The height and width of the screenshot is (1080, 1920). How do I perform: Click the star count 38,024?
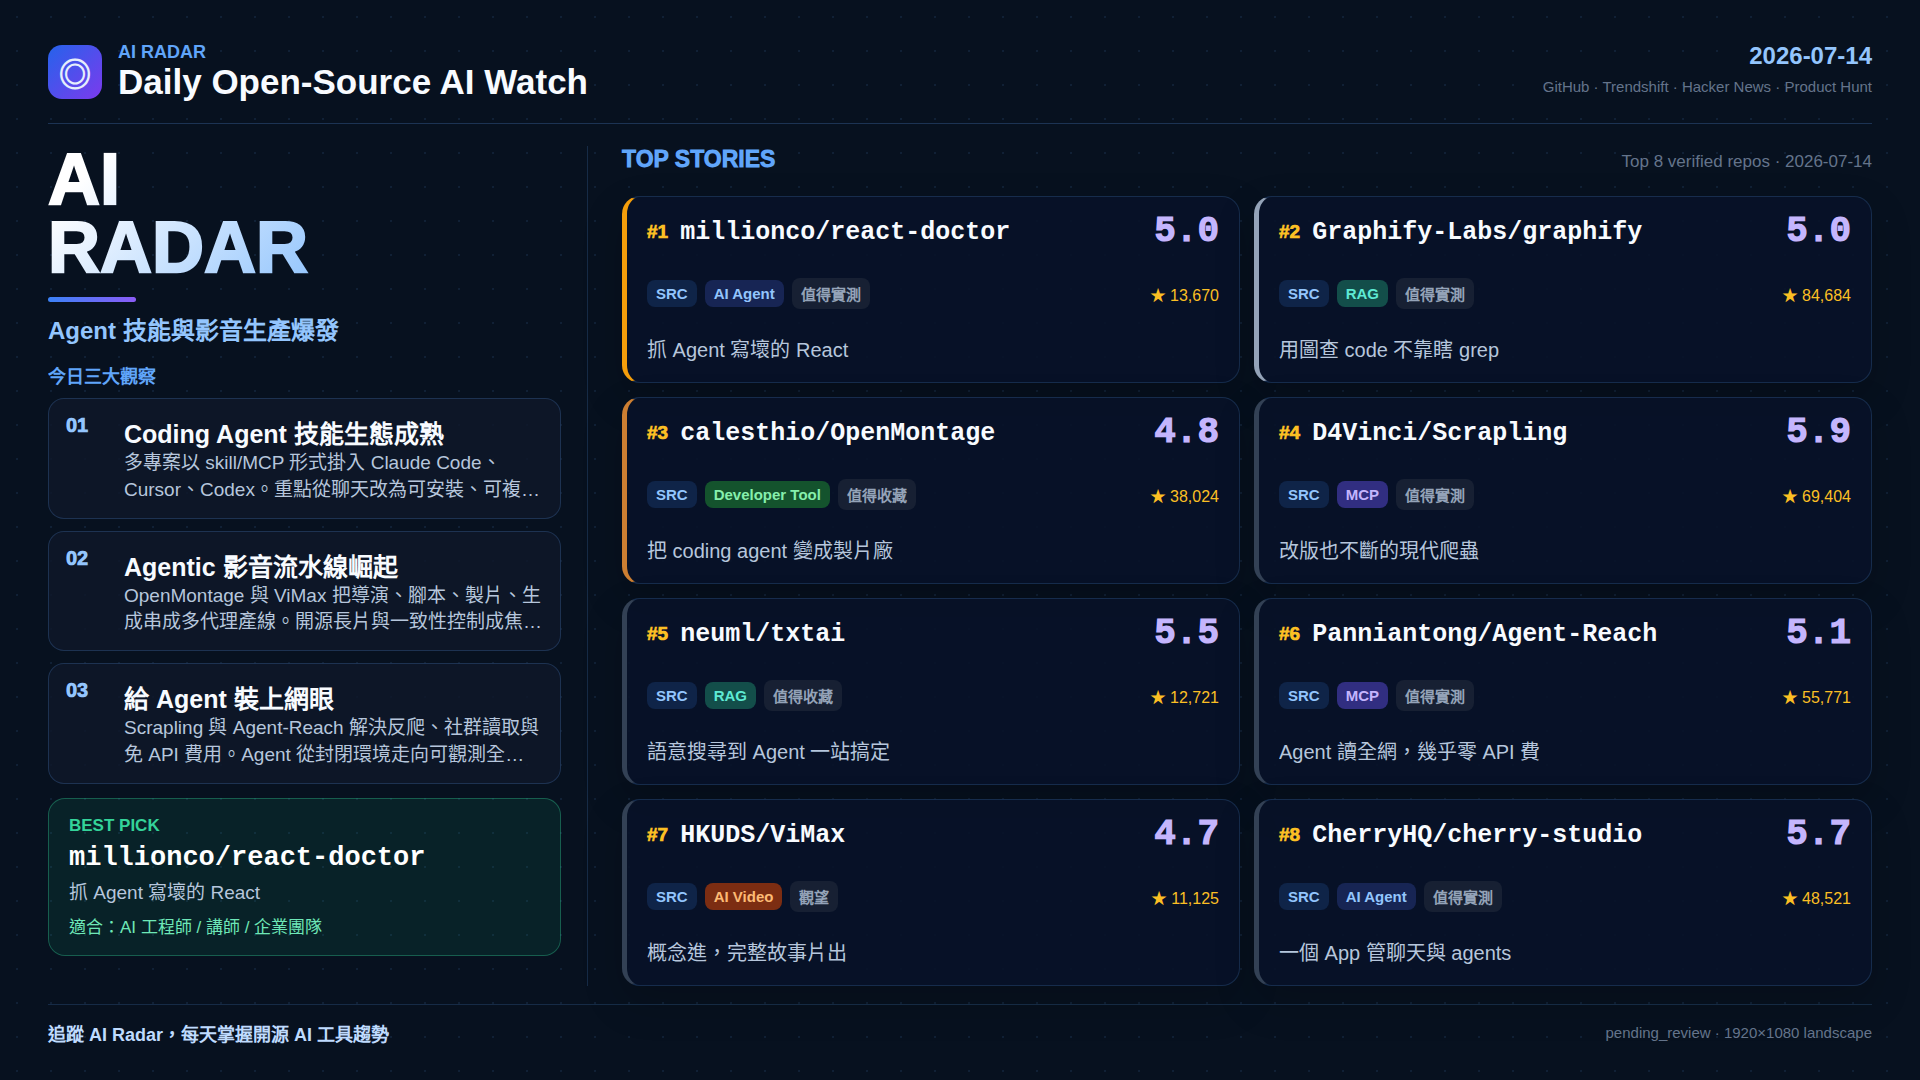1185,496
